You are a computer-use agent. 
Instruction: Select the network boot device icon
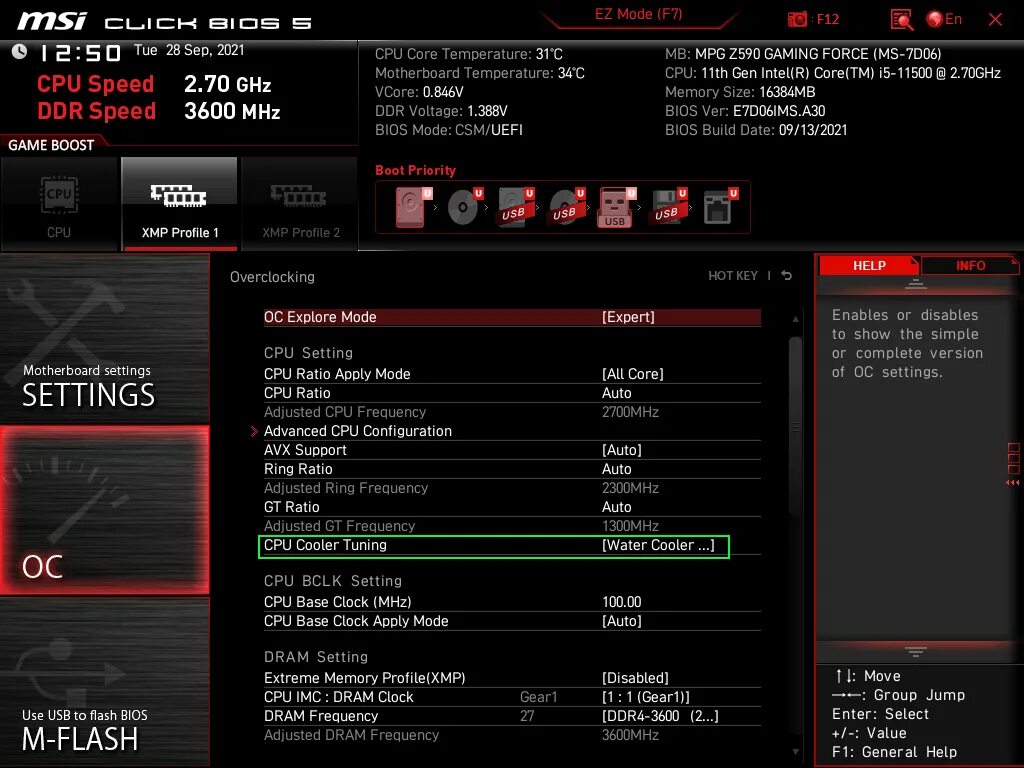720,208
